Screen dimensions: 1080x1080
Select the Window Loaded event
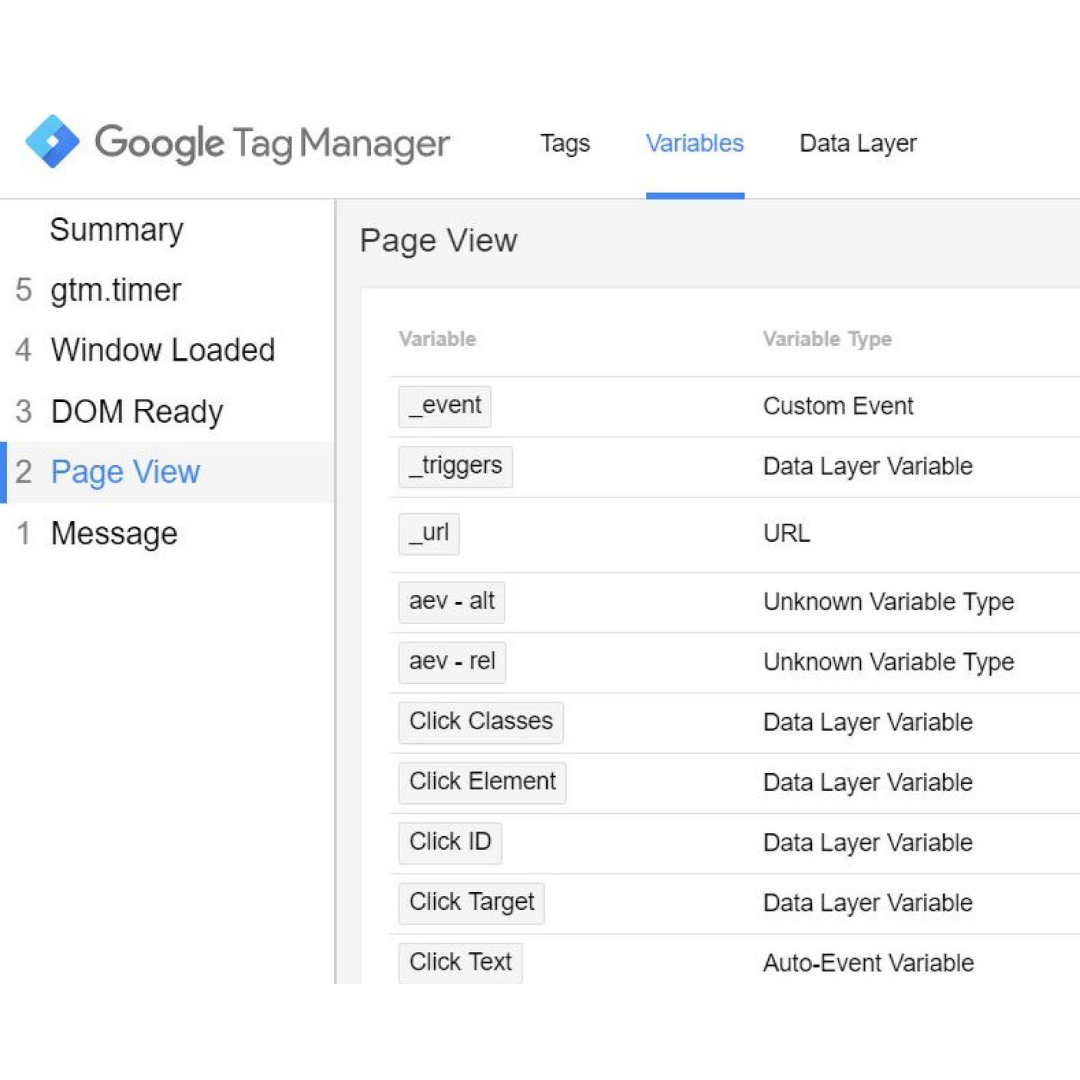(167, 350)
